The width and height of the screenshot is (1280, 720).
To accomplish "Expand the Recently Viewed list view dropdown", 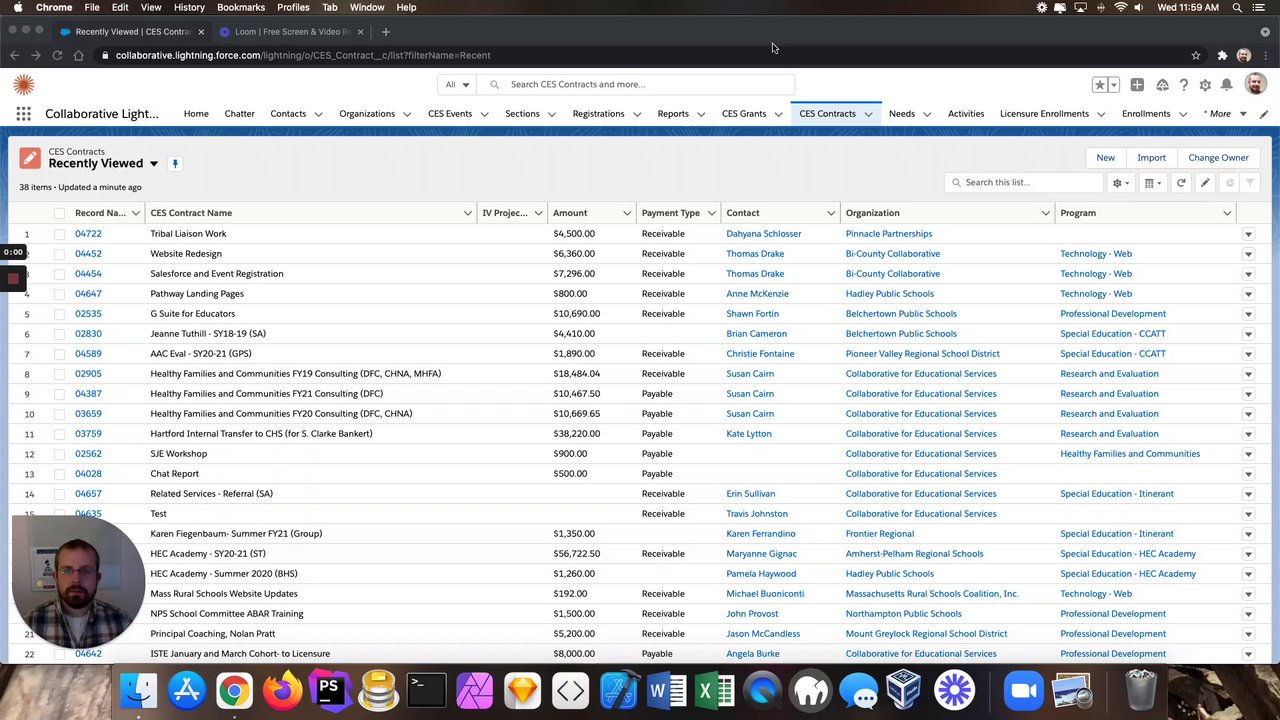I will click(153, 164).
